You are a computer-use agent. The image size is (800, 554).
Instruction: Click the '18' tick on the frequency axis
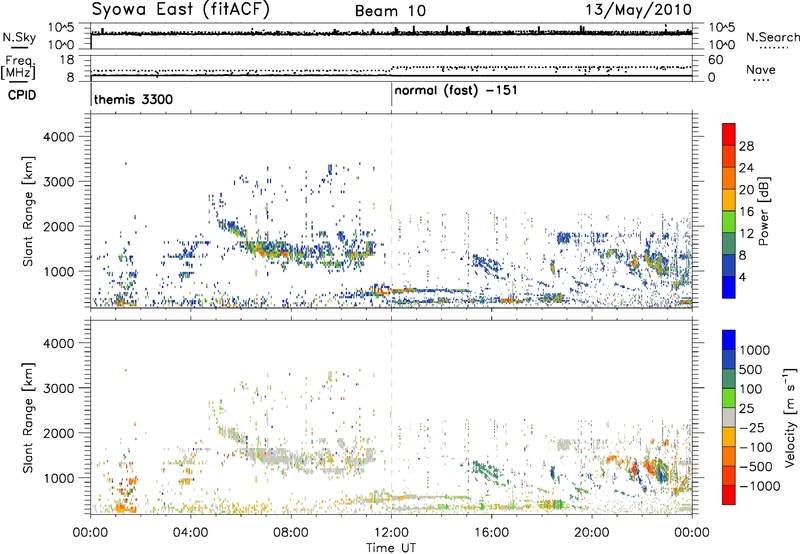click(66, 60)
